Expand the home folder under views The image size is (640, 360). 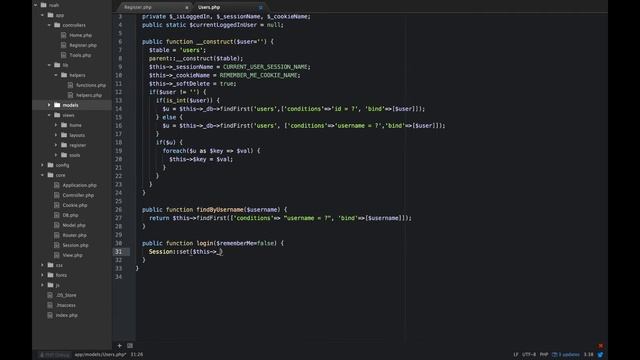56,125
